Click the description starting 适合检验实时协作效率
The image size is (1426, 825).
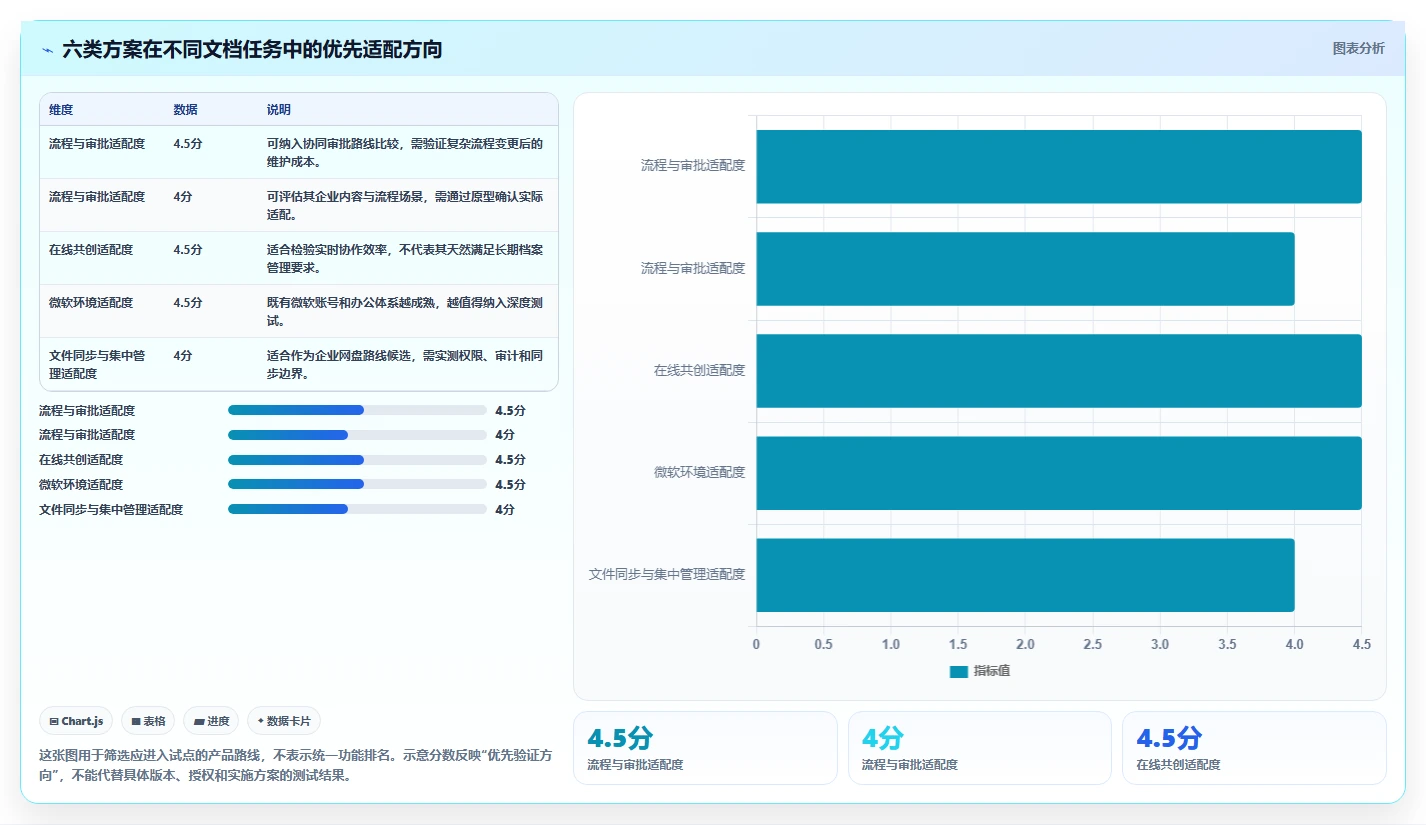[405, 259]
